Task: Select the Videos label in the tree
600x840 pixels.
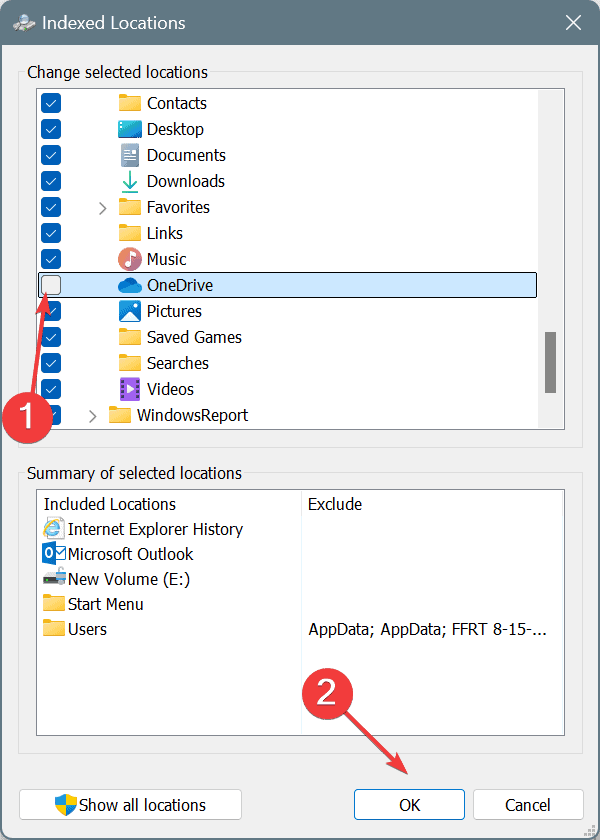Action: [170, 389]
